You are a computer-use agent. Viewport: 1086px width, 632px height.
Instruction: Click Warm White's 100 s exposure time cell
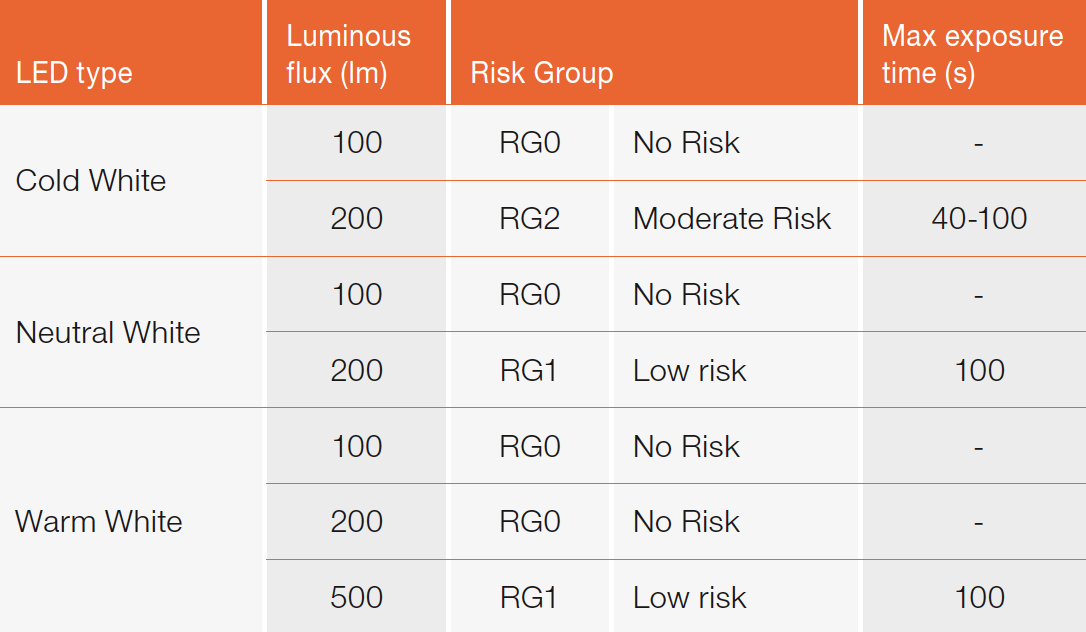pos(979,597)
